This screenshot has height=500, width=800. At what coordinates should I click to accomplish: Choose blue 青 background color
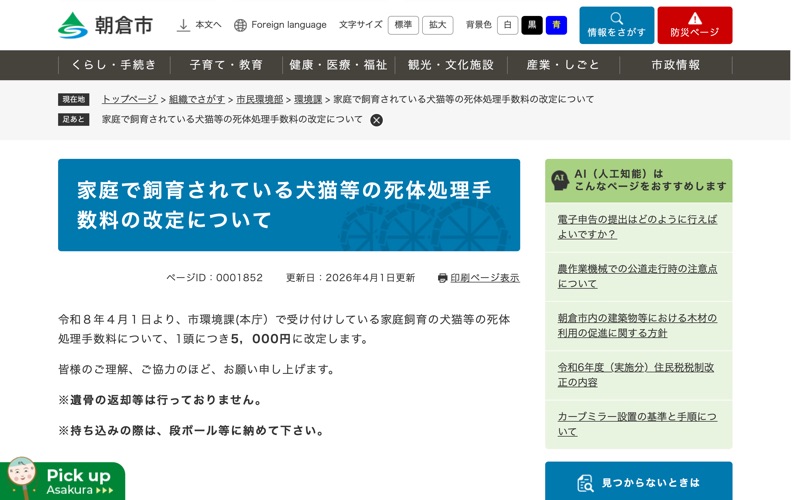[556, 25]
